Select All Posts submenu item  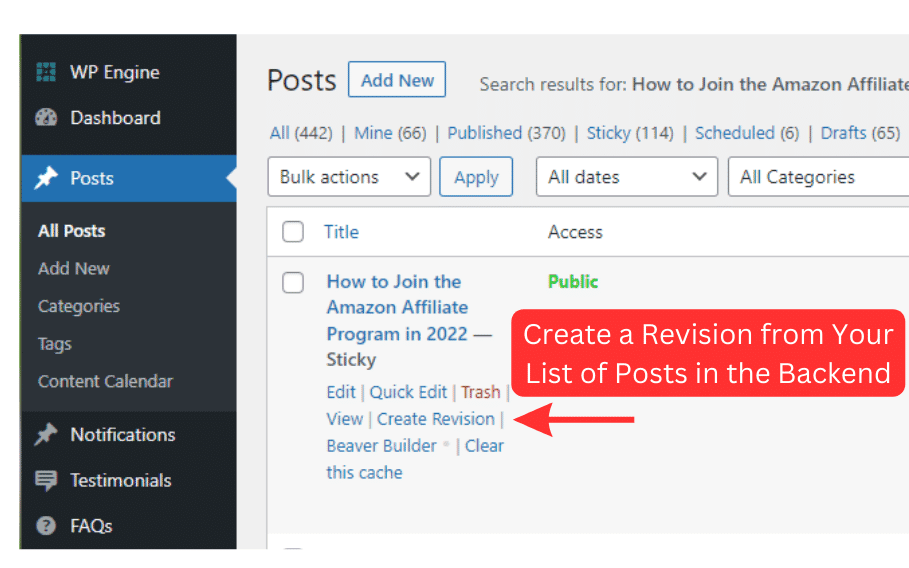pos(71,231)
